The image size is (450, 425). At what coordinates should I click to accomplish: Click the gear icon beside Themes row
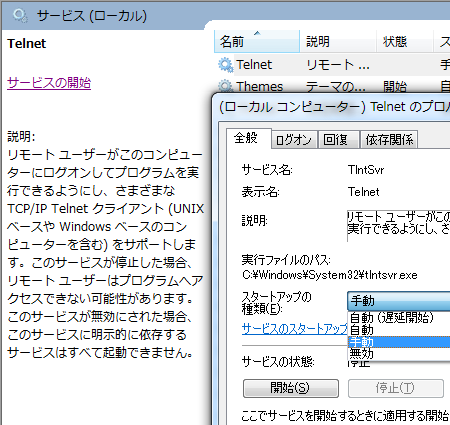click(226, 86)
